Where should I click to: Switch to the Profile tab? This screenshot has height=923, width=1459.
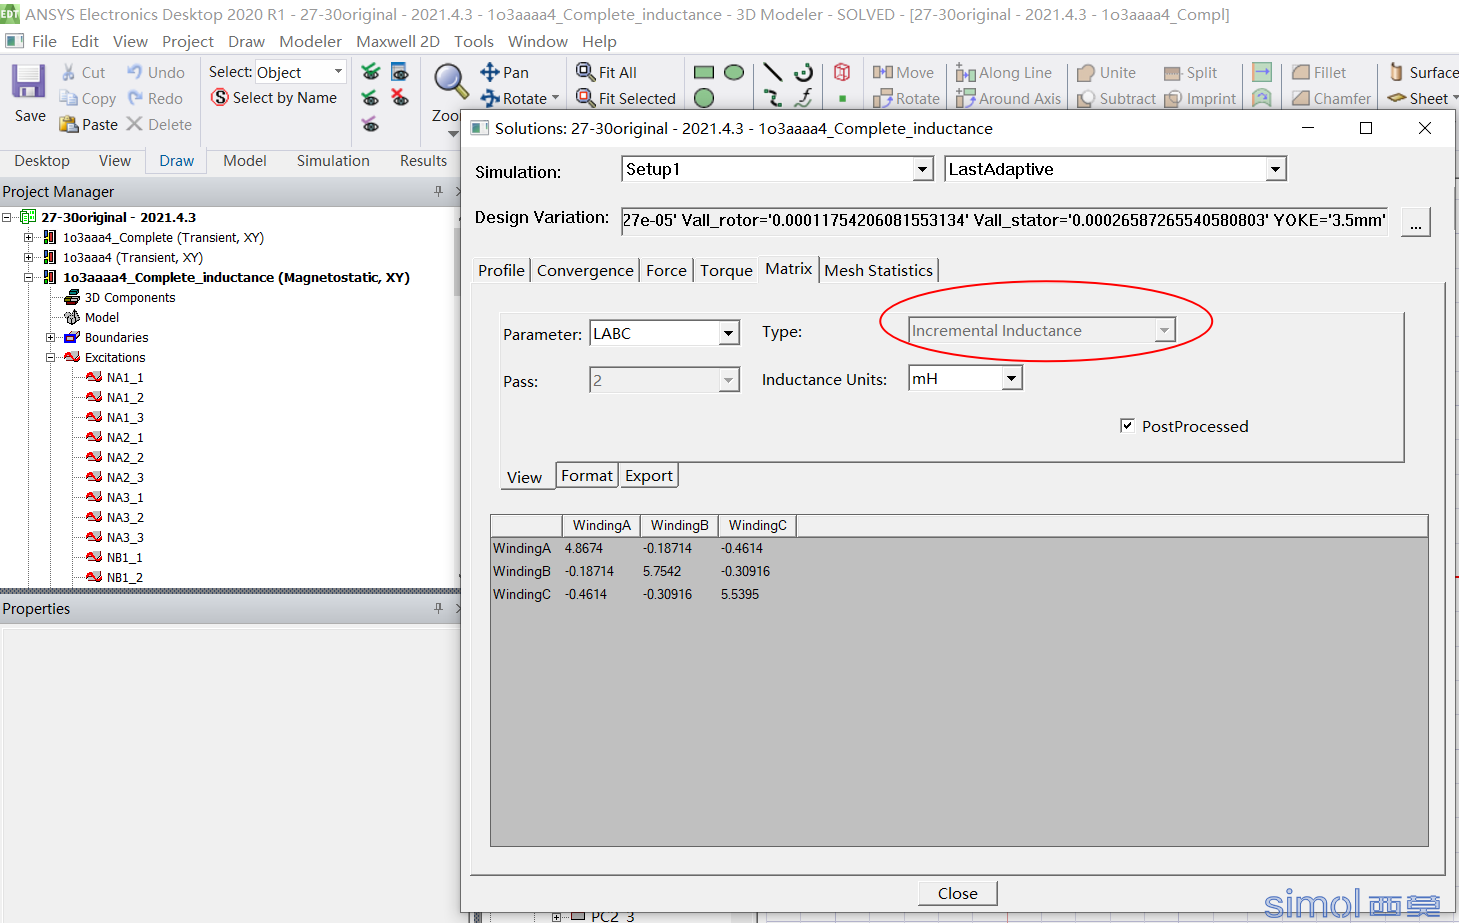501,270
